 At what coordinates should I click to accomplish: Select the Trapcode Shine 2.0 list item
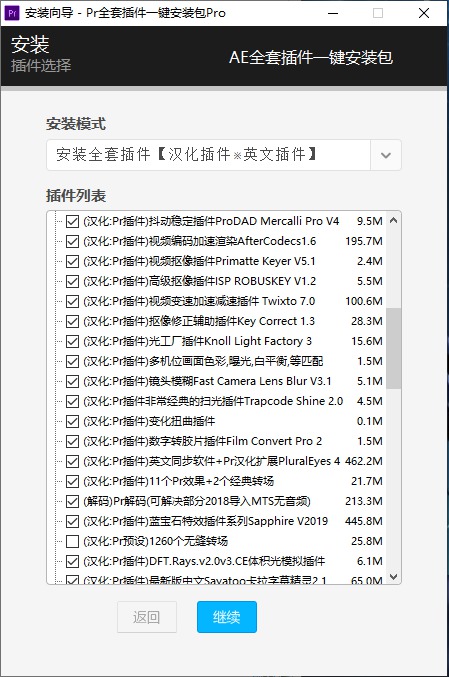click(233, 401)
